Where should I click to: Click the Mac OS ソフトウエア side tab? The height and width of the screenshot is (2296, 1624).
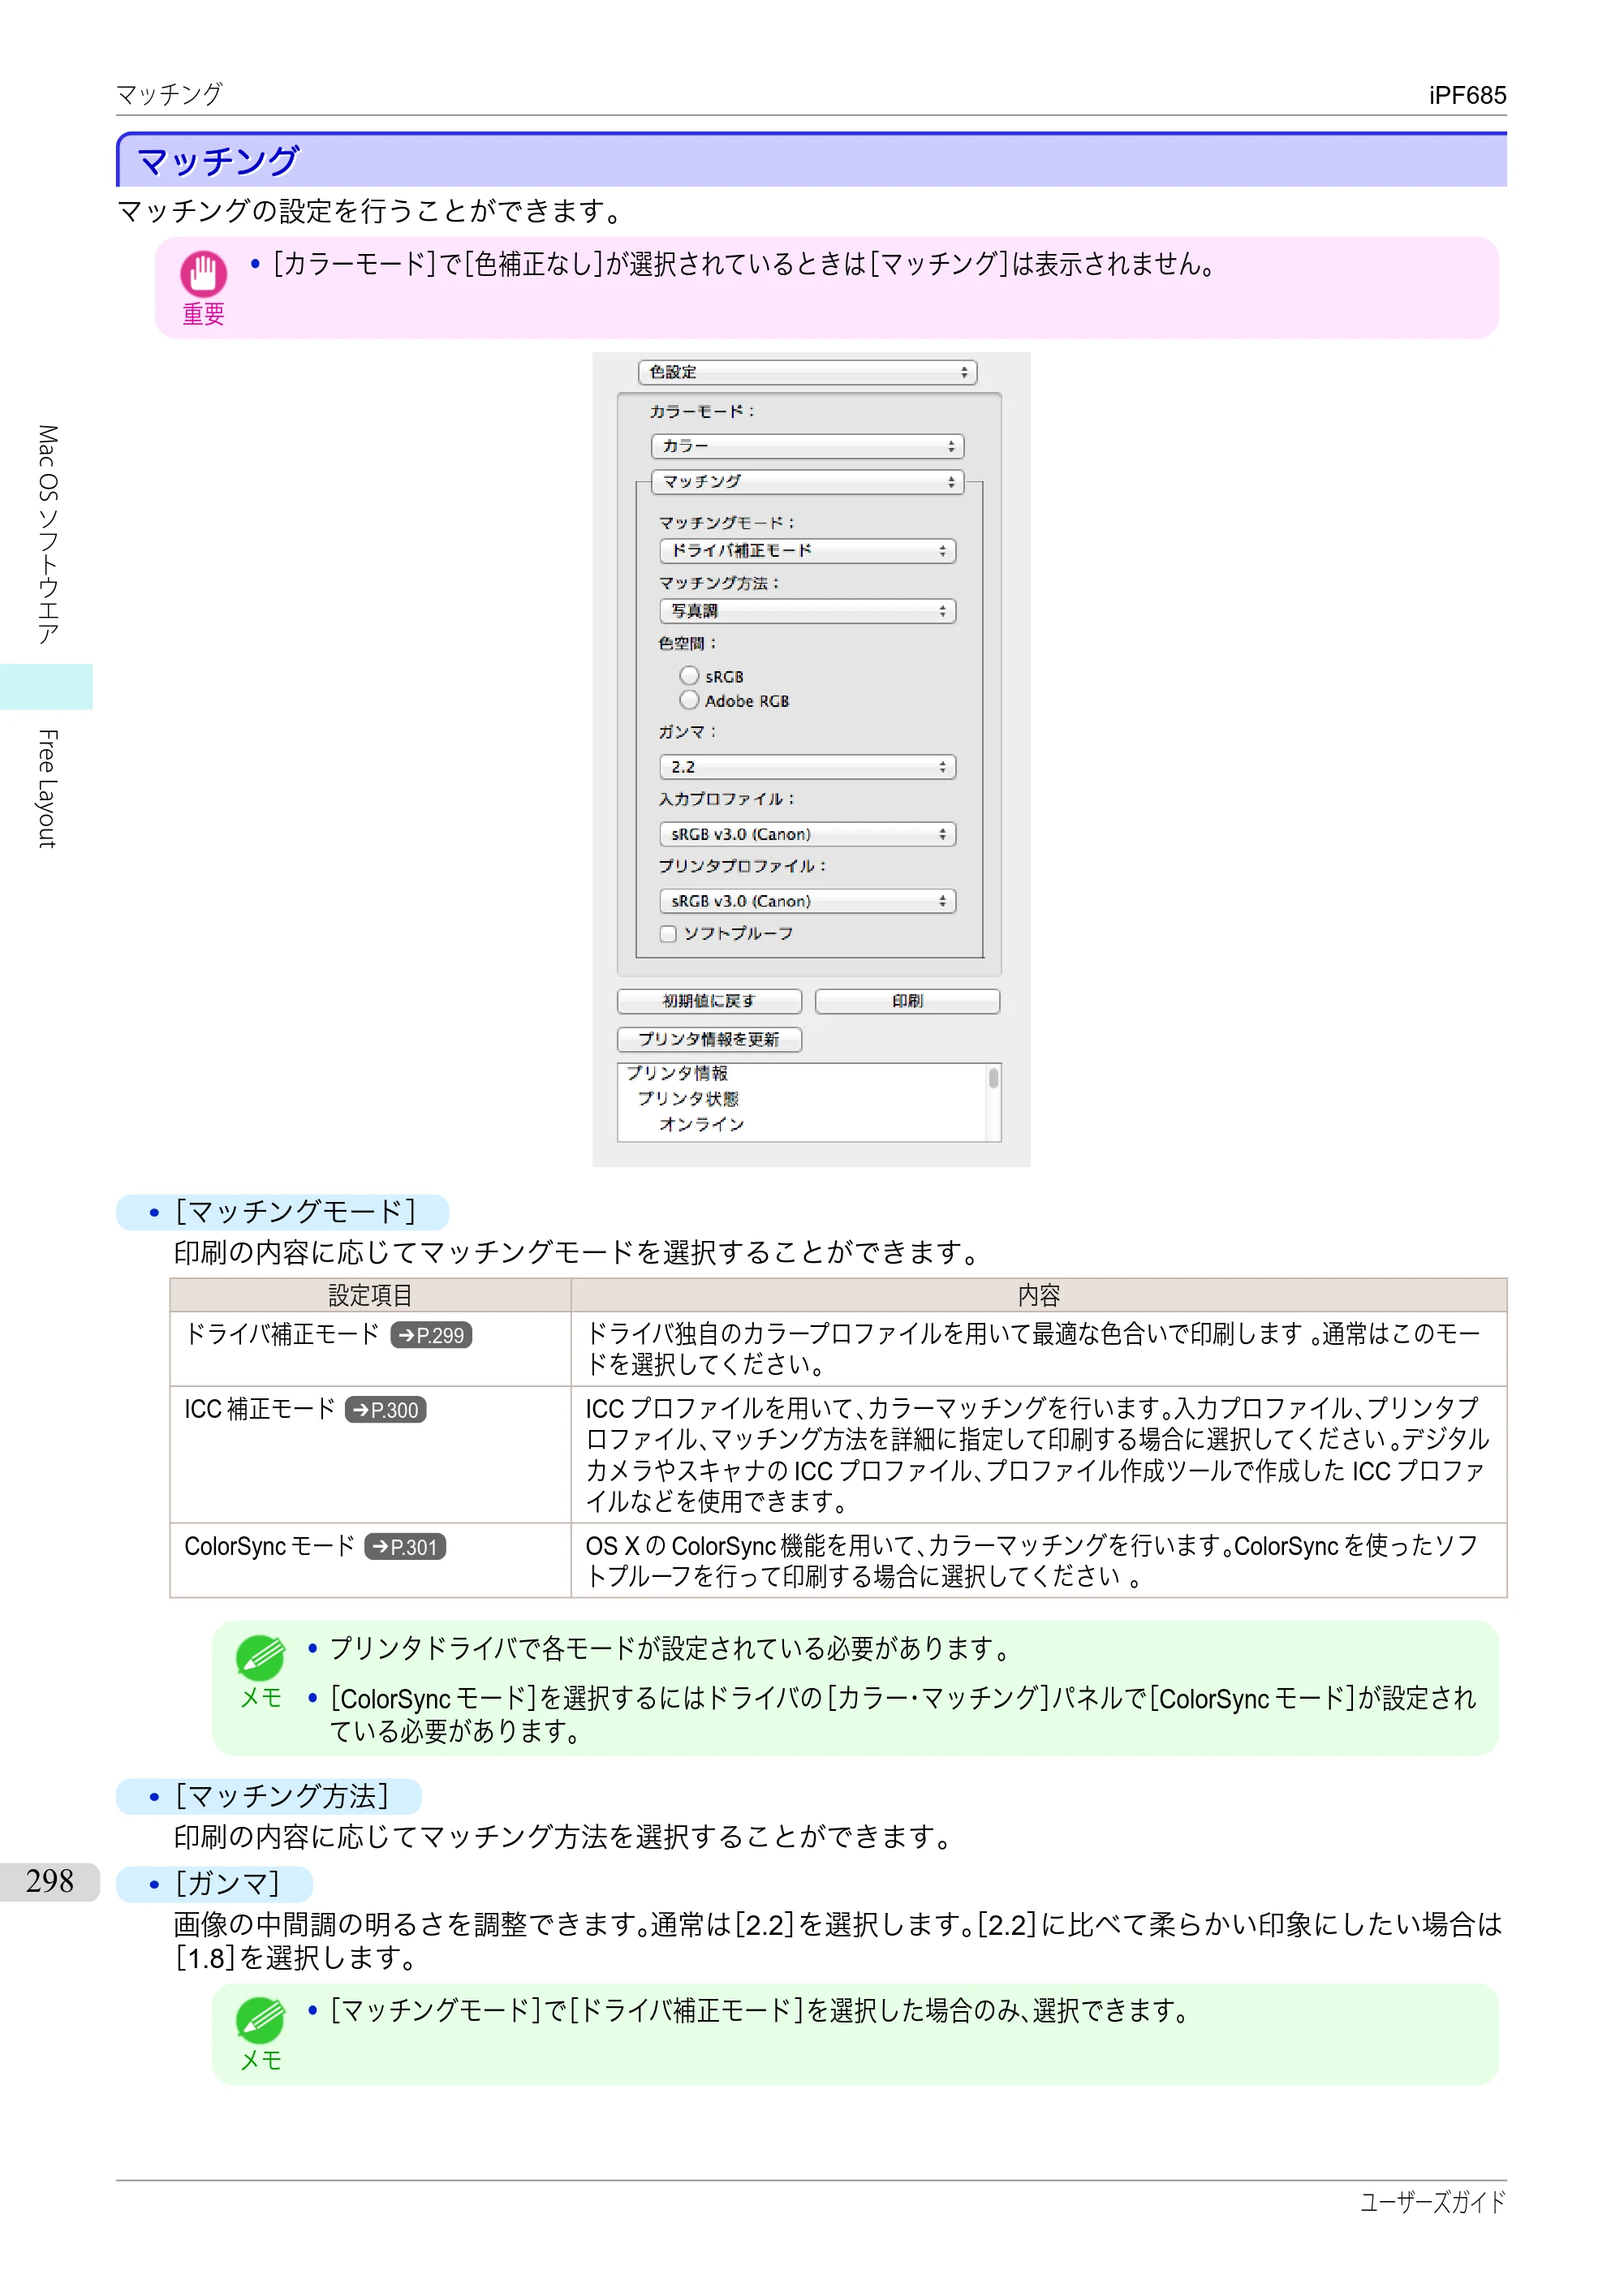47,534
